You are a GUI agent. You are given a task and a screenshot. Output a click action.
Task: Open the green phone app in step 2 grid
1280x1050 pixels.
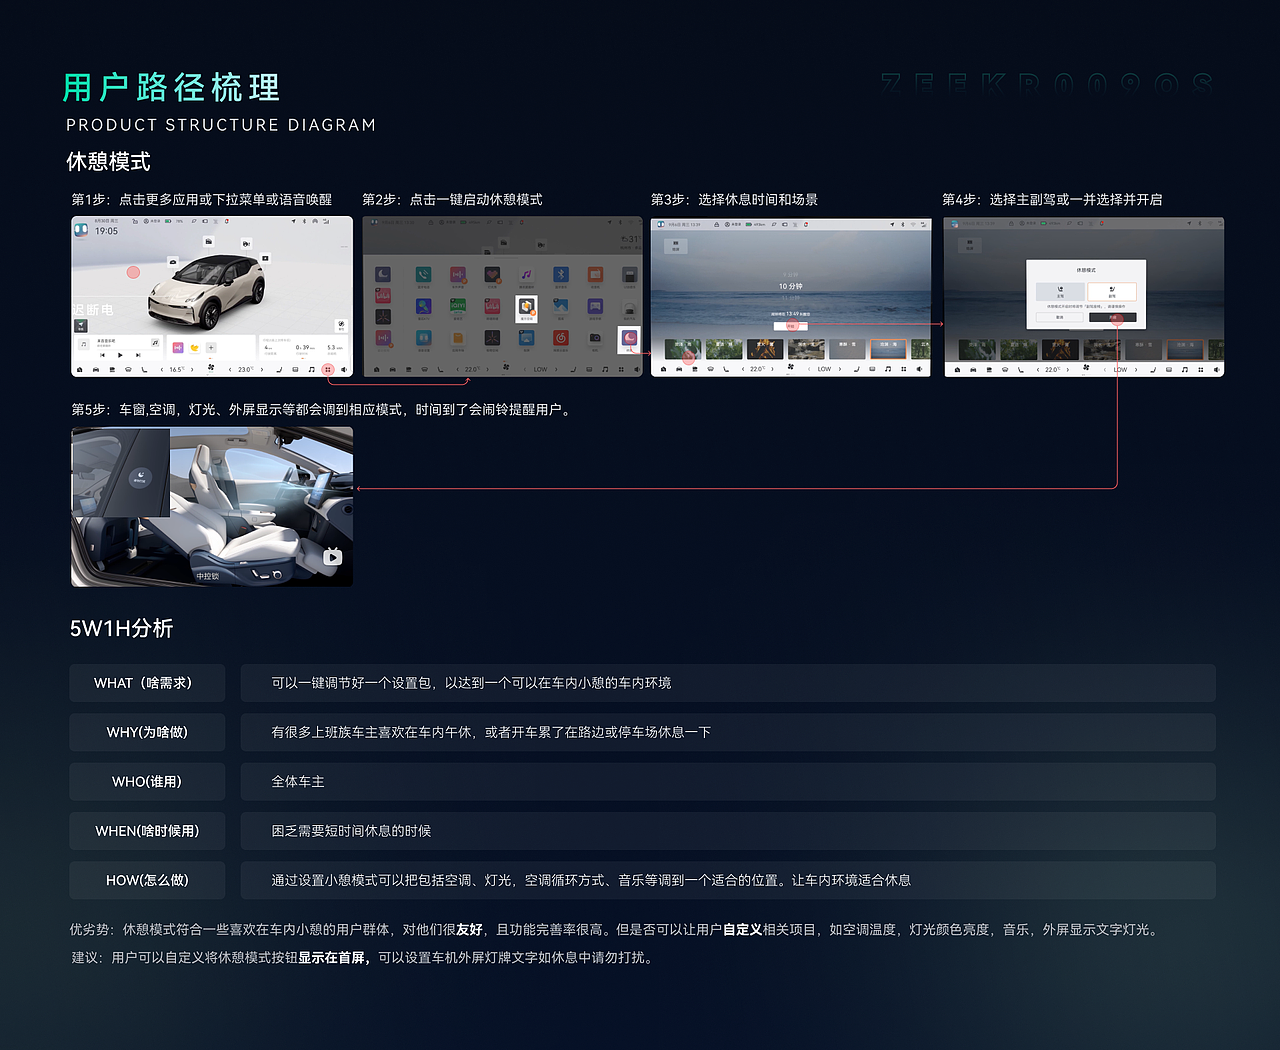click(423, 274)
